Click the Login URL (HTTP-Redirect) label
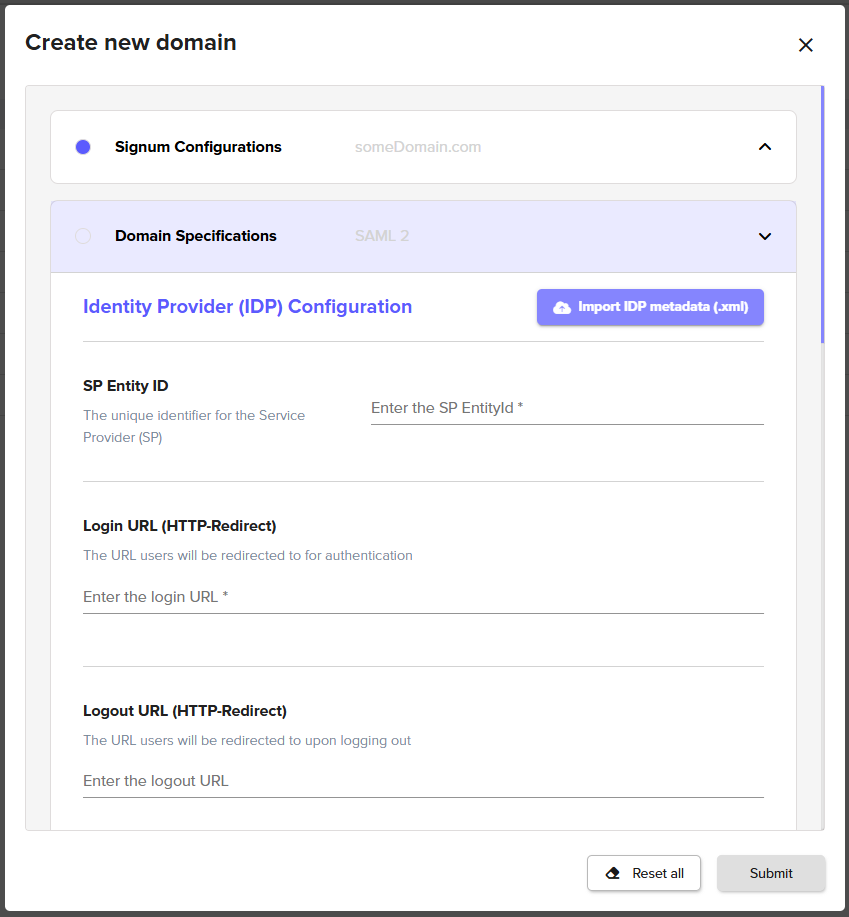The height and width of the screenshot is (917, 849). 180,525
